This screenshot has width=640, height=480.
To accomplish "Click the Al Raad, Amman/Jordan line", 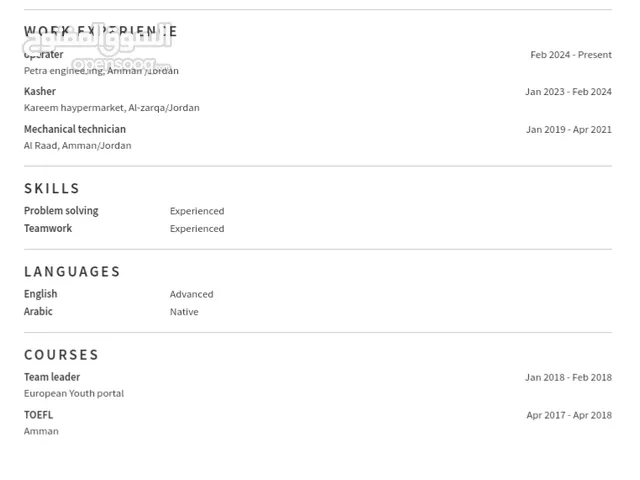I will (78, 146).
